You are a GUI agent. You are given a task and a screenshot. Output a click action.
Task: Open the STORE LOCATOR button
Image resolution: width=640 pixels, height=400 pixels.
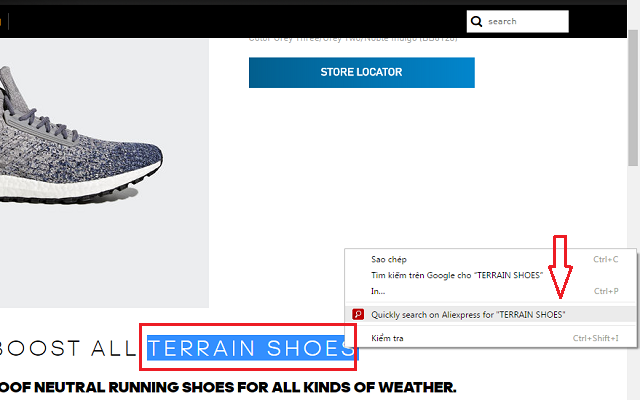point(362,72)
